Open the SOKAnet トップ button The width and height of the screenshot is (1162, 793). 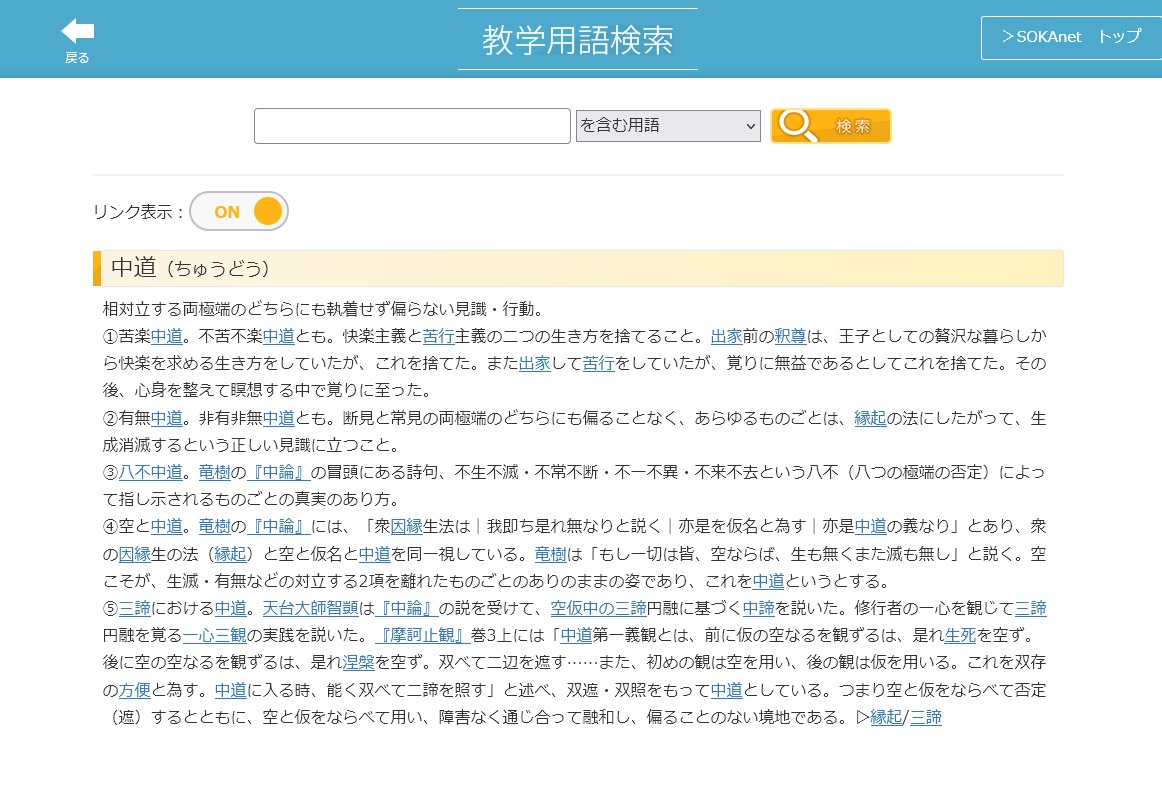(1071, 37)
